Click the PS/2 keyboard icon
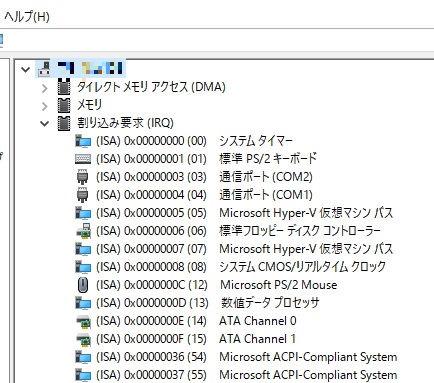Image resolution: width=434 pixels, height=383 pixels. pos(83,159)
